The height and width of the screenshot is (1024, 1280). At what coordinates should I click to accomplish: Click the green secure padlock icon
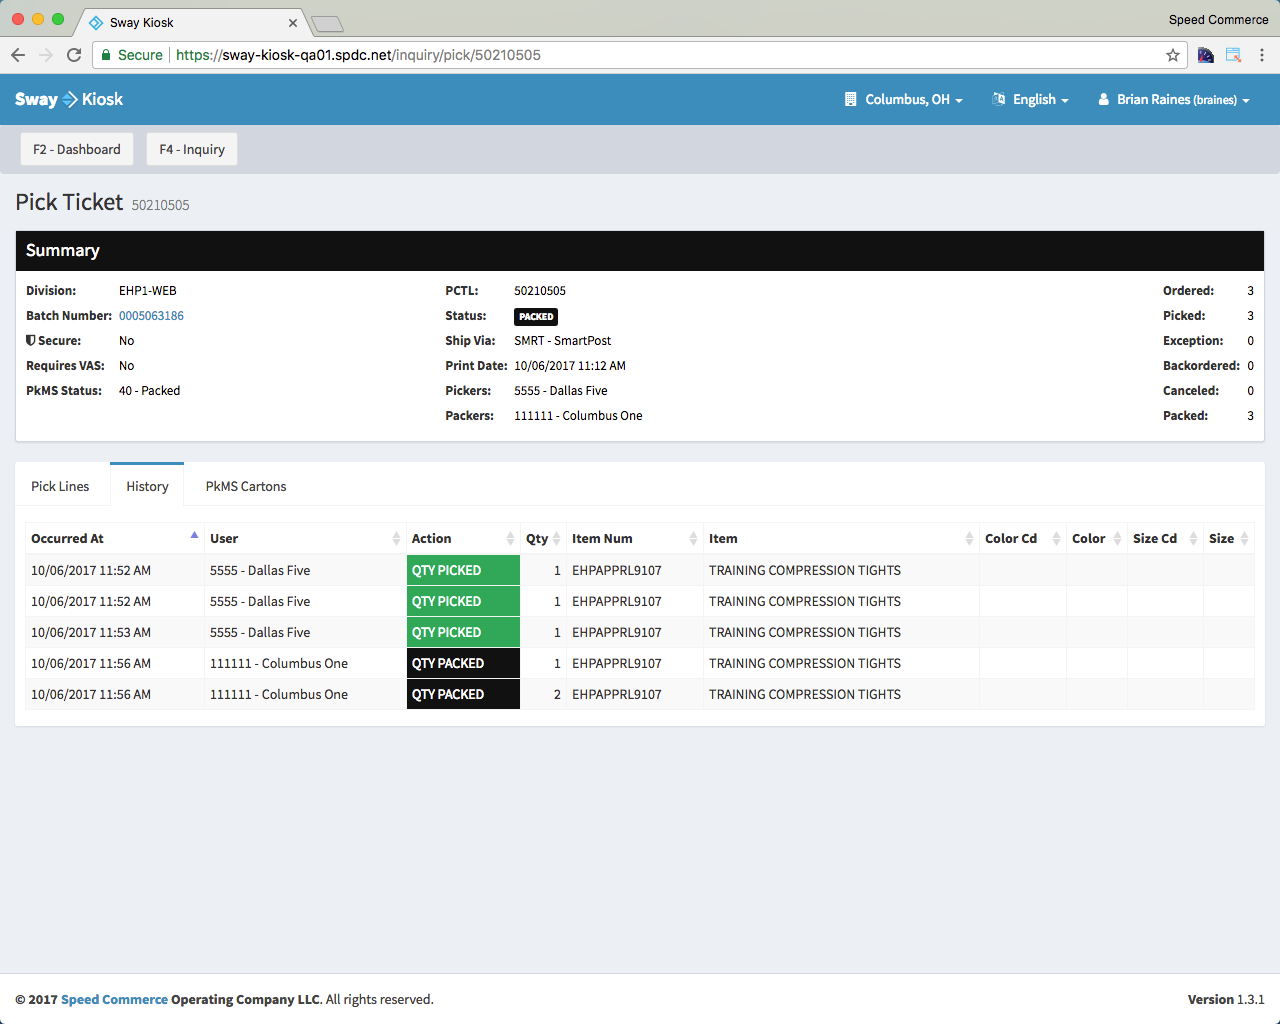(106, 55)
